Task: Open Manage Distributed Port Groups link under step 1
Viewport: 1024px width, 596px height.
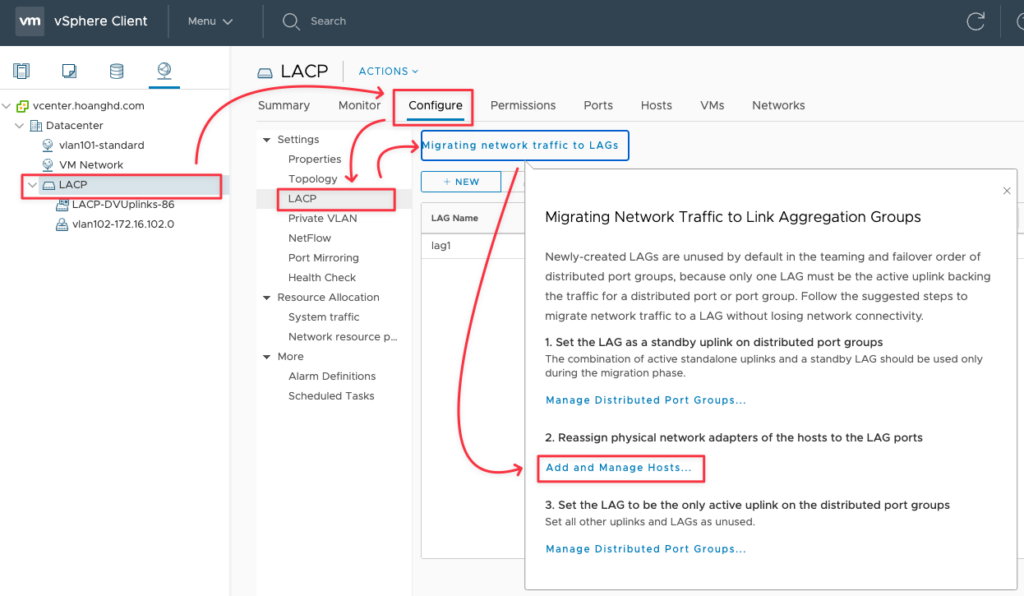Action: click(x=645, y=400)
